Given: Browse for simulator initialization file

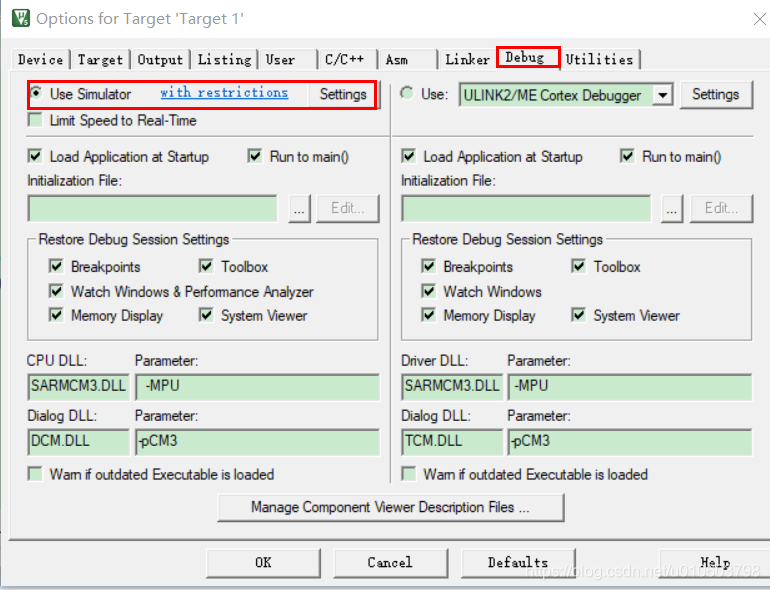Looking at the screenshot, I should point(300,209).
